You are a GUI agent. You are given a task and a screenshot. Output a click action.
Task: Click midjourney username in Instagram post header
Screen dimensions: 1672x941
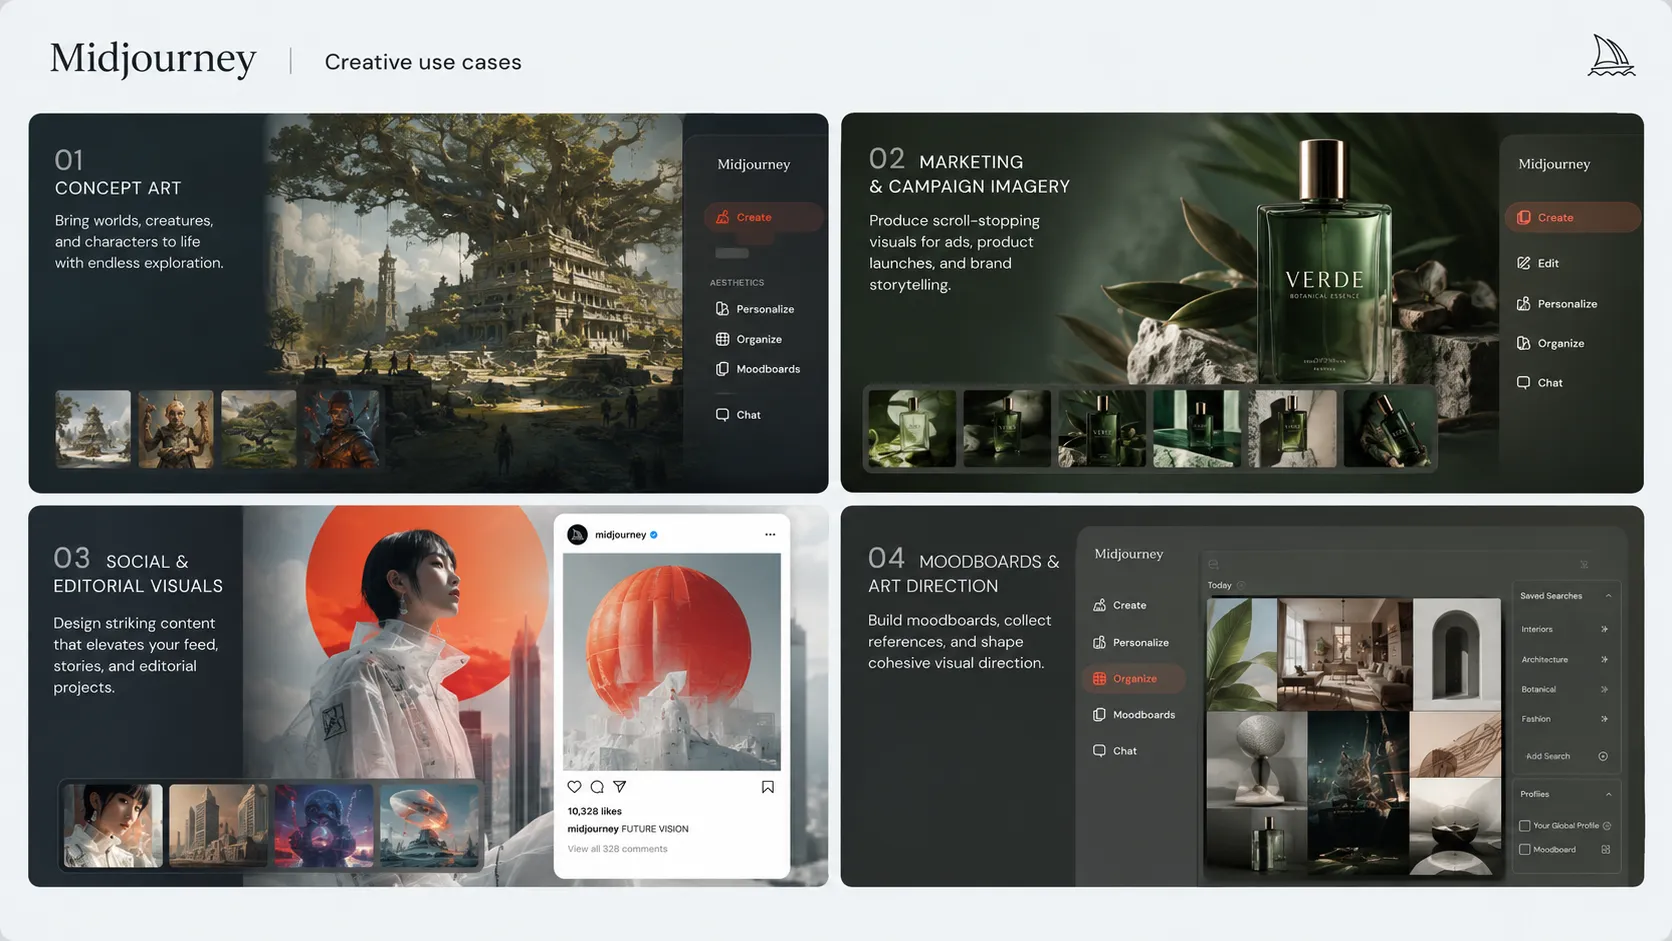tap(620, 534)
